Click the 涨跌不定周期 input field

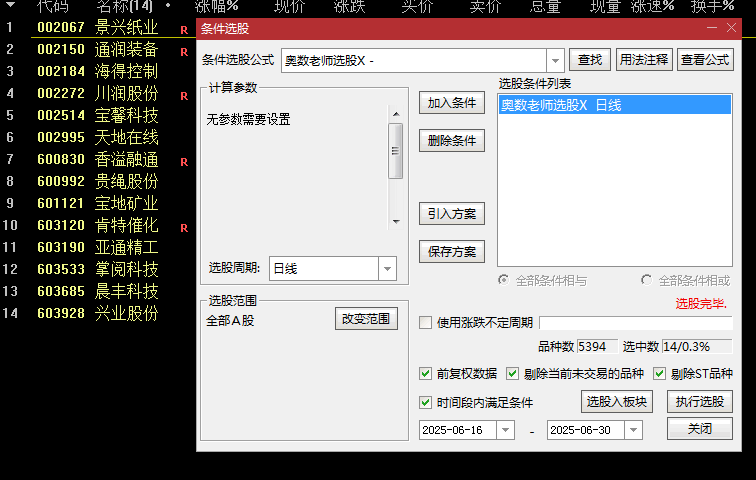[636, 323]
